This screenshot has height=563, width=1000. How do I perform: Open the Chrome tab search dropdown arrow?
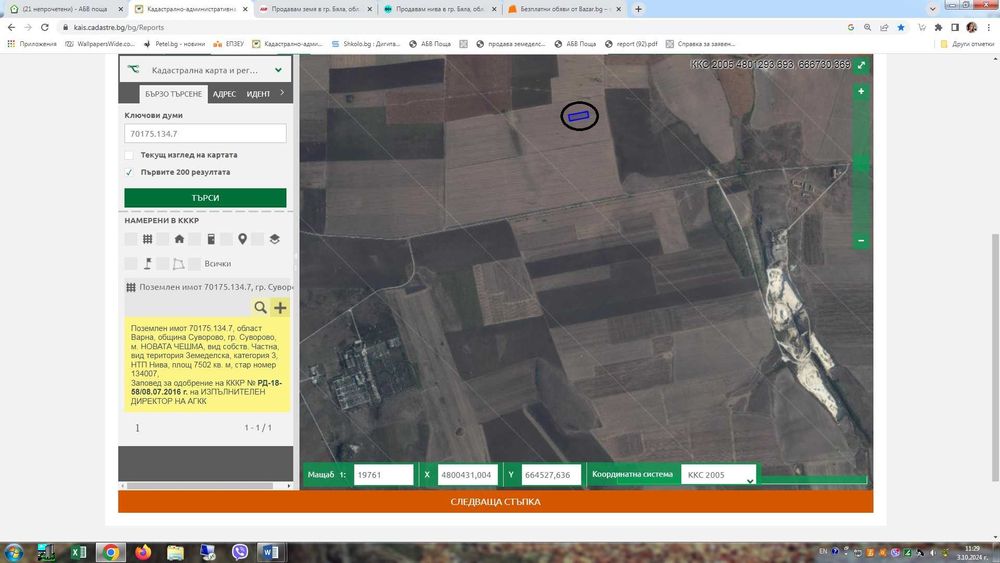(932, 9)
